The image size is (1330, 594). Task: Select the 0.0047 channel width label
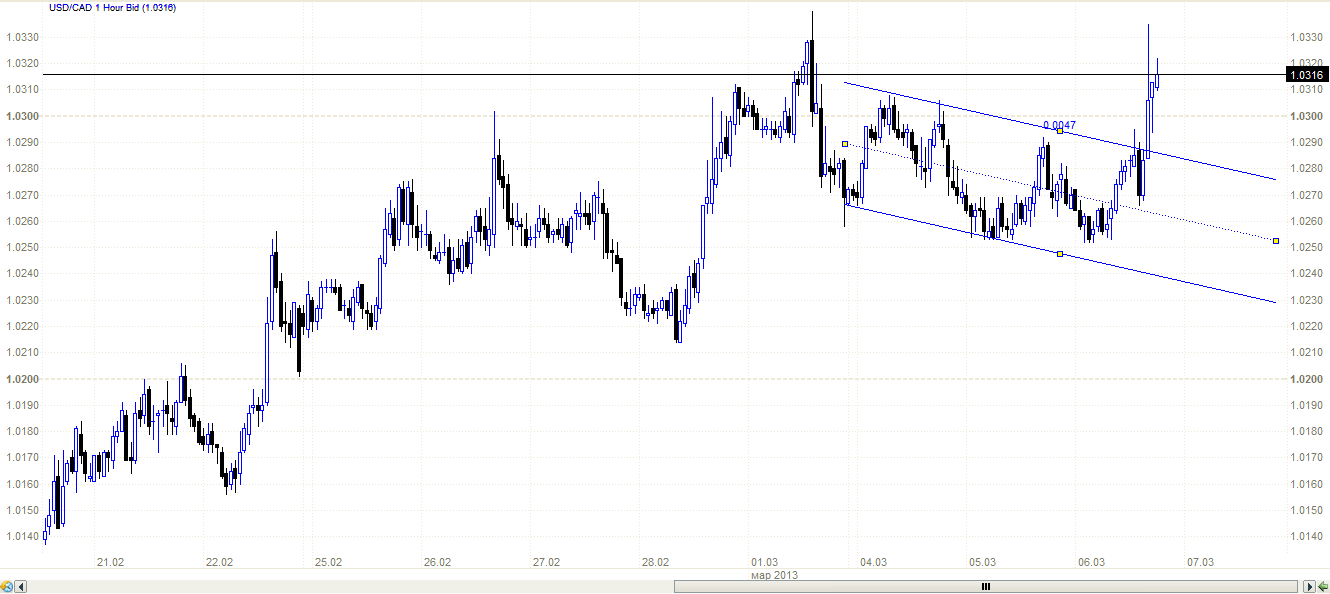tap(1059, 125)
